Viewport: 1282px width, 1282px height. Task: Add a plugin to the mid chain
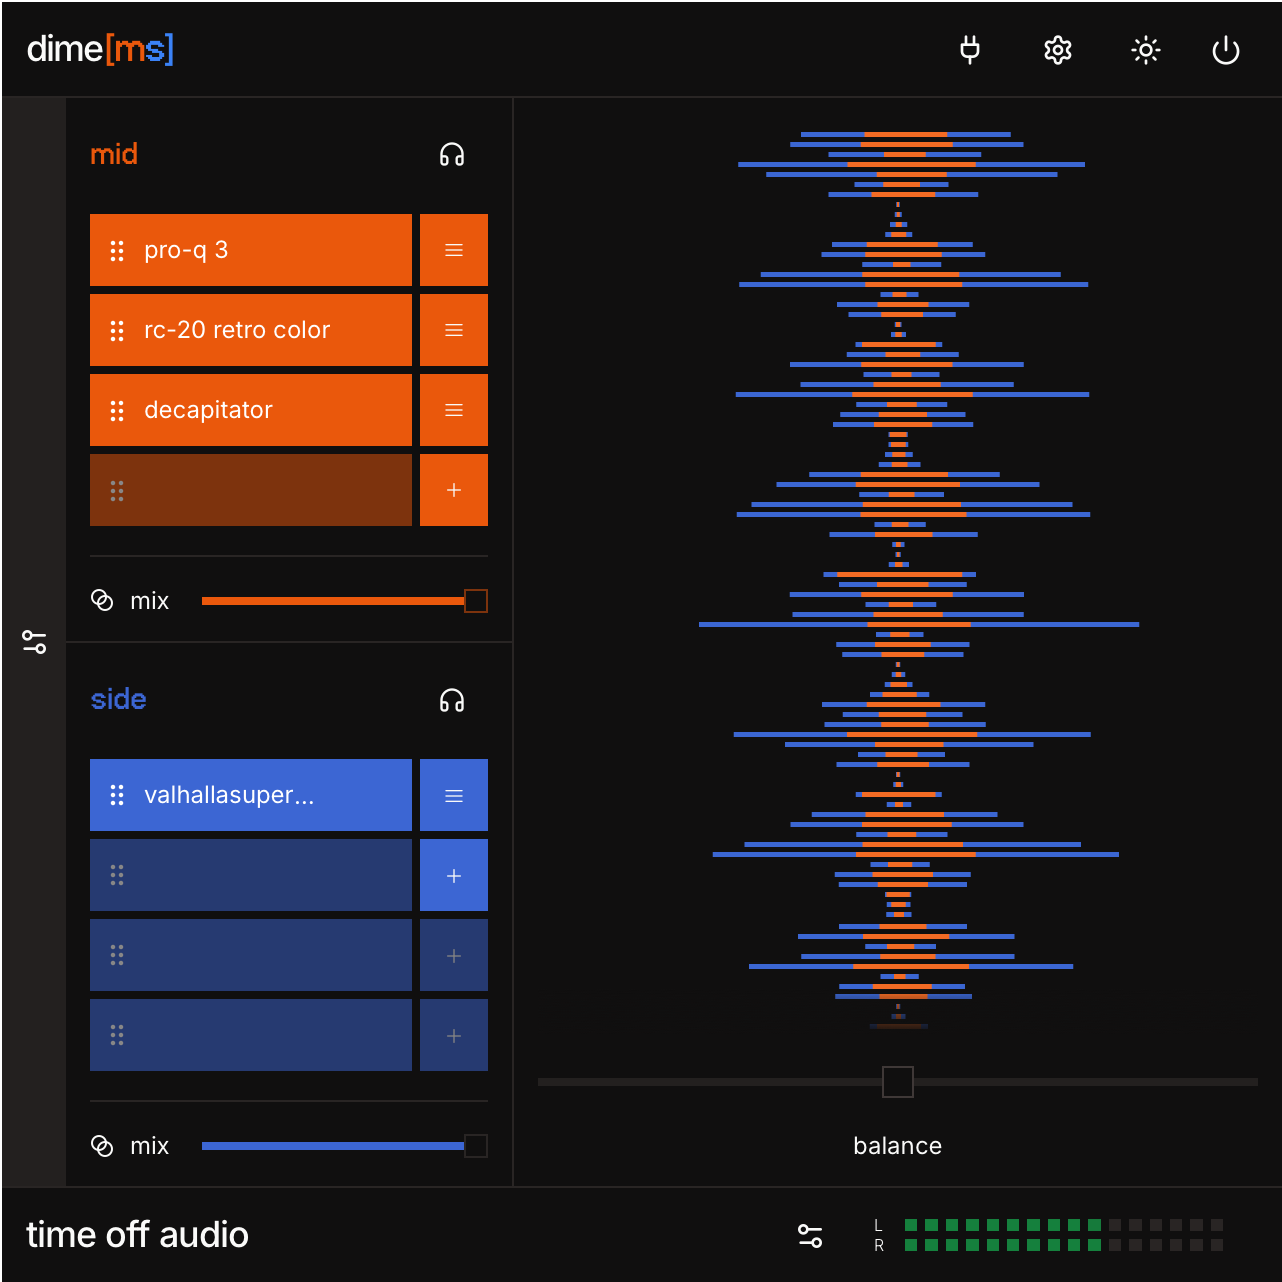[x=454, y=490]
